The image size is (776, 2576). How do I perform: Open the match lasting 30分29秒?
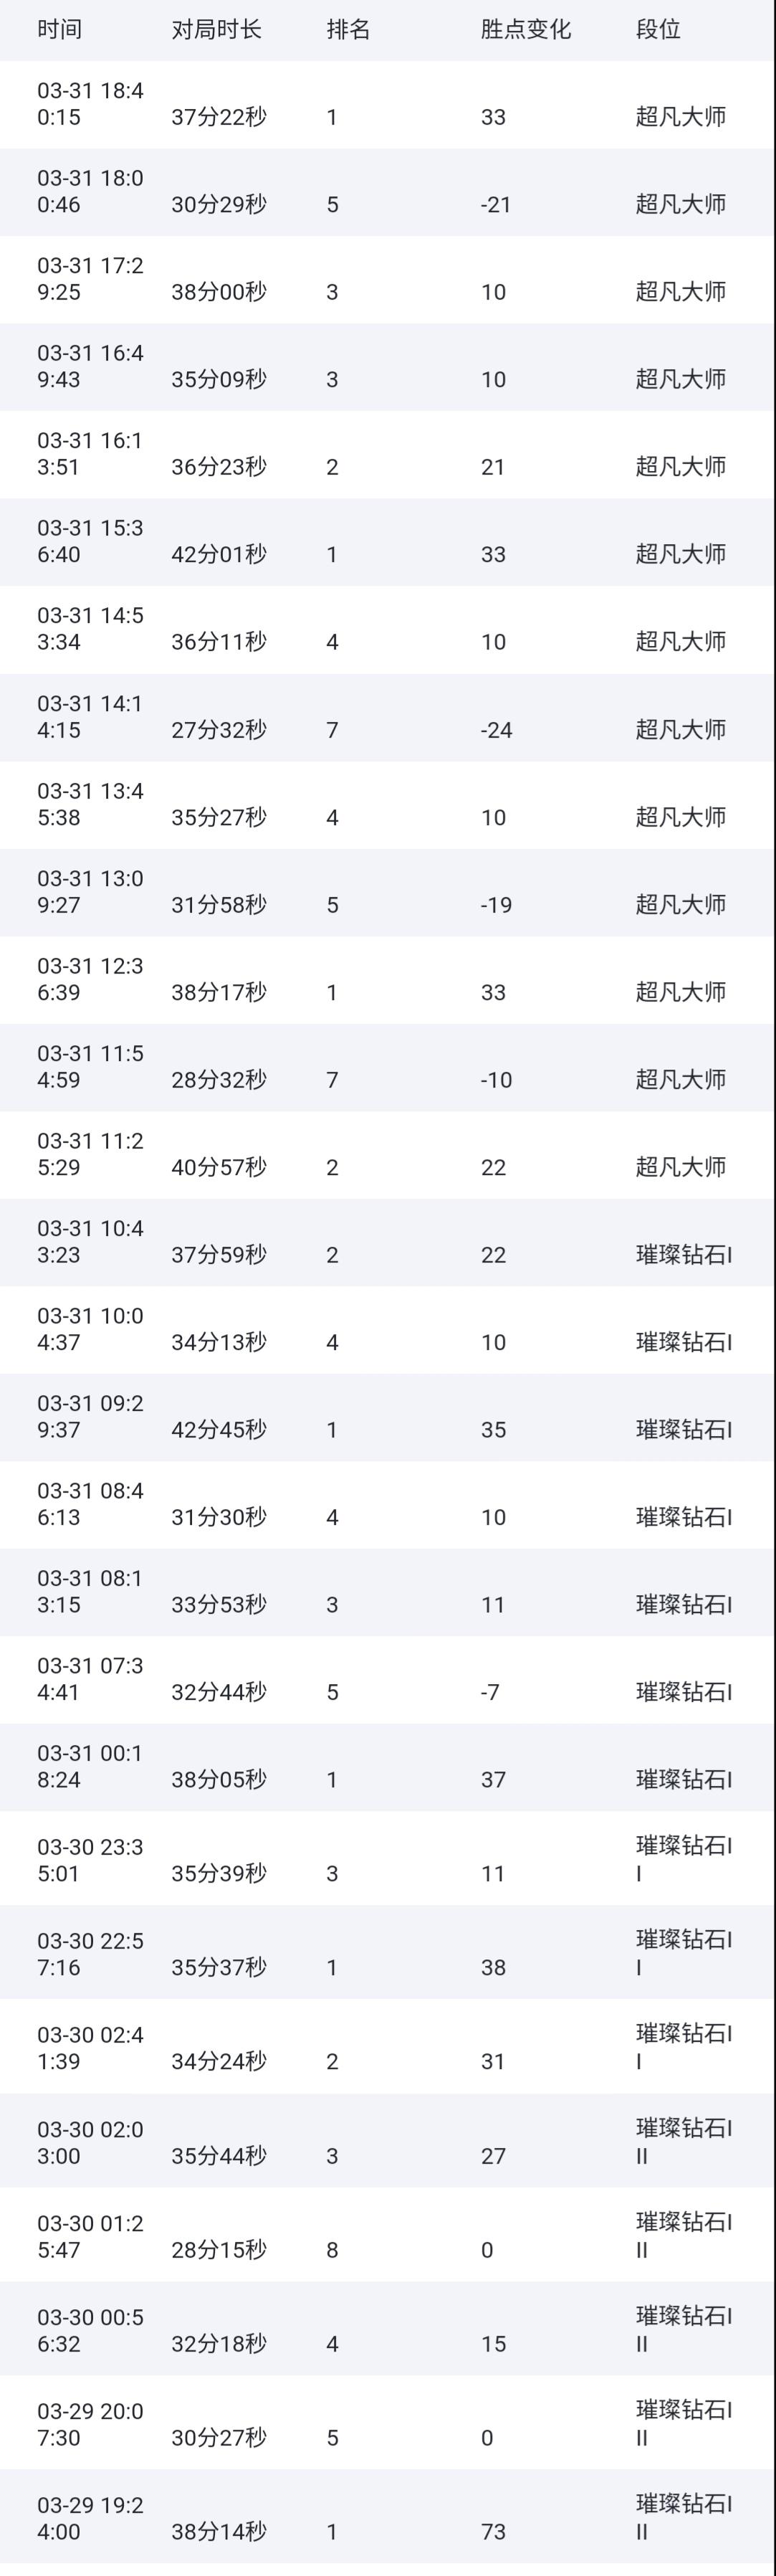pyautogui.click(x=388, y=192)
